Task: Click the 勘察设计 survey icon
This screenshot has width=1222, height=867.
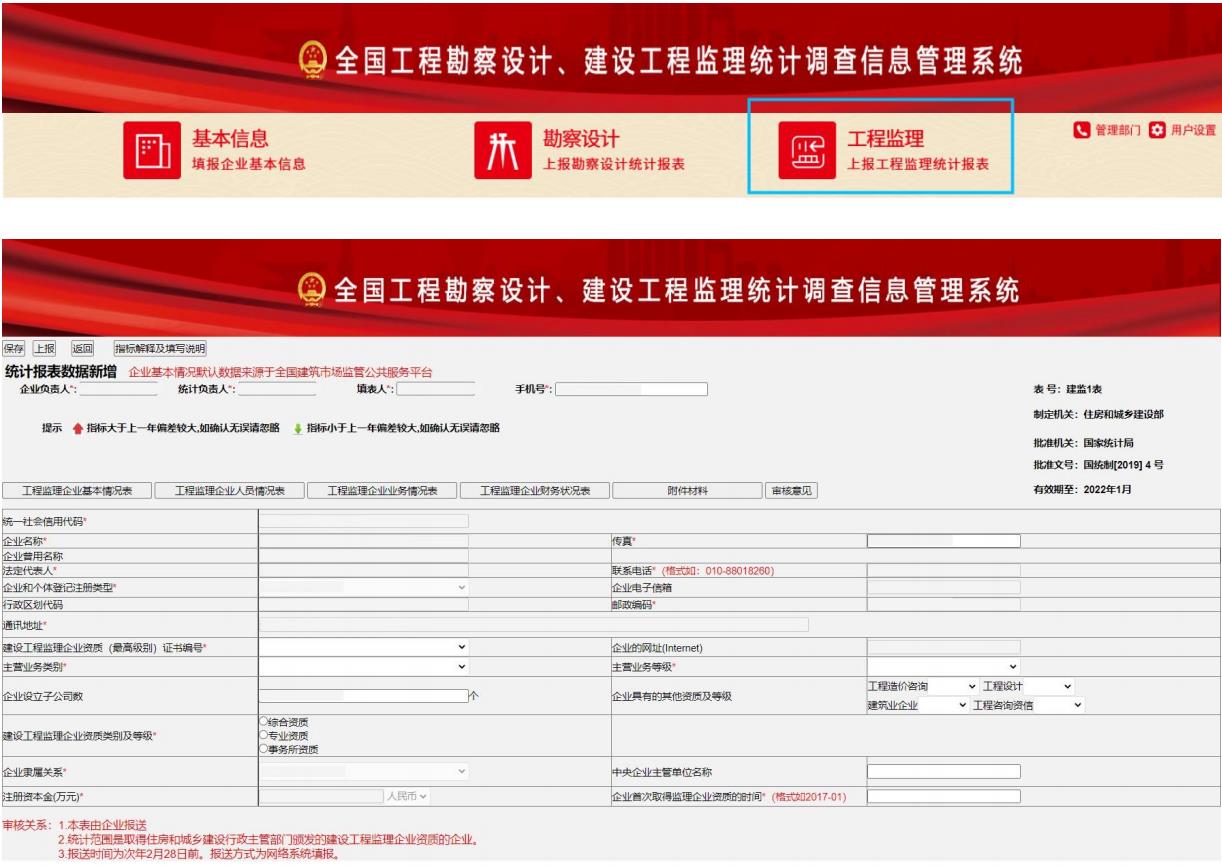Action: point(506,154)
